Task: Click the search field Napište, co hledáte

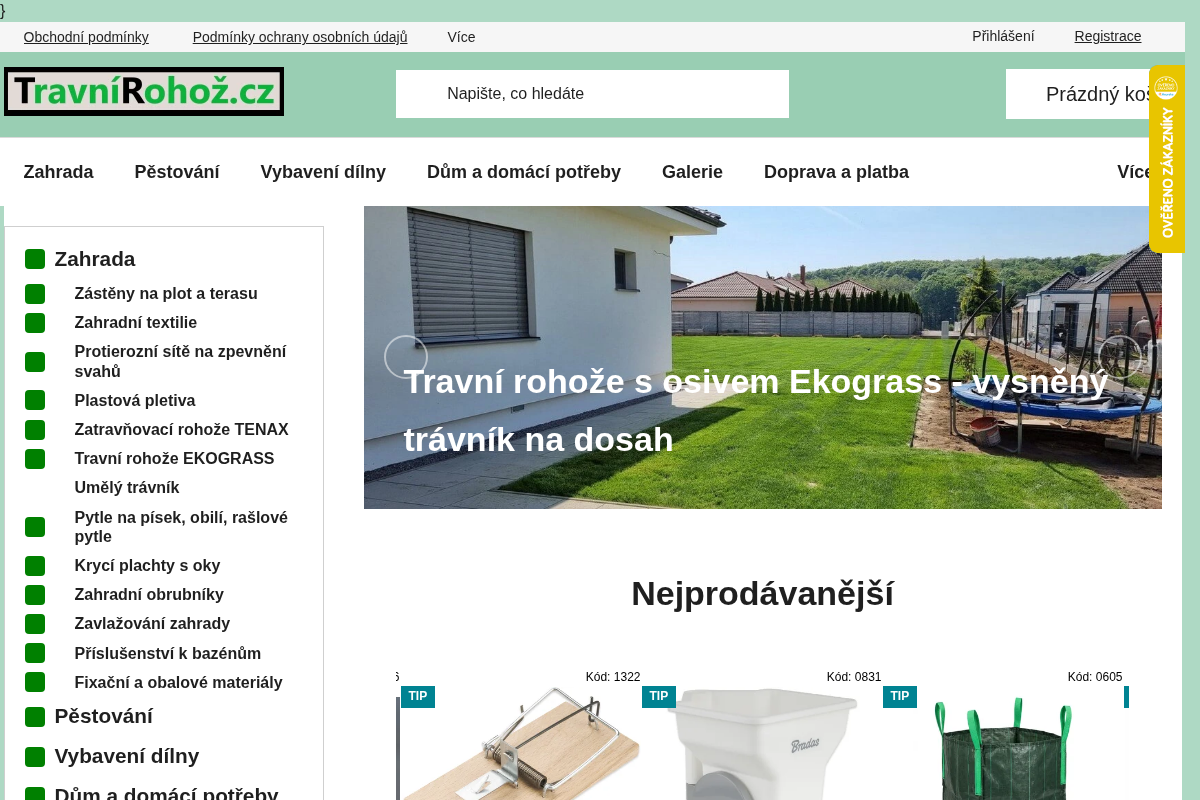Action: click(x=592, y=94)
